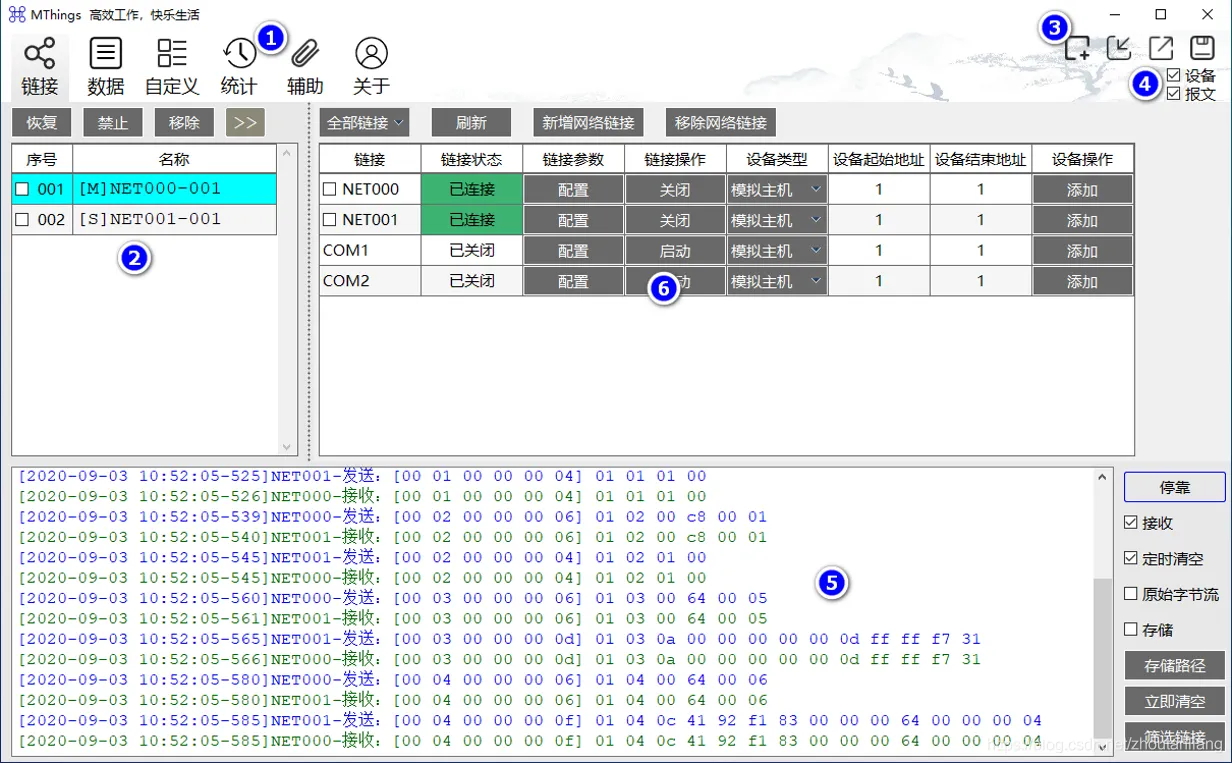Image resolution: width=1232 pixels, height=763 pixels.
Task: Open the 辅助 paperclip tools icon
Action: pyautogui.click(x=305, y=66)
